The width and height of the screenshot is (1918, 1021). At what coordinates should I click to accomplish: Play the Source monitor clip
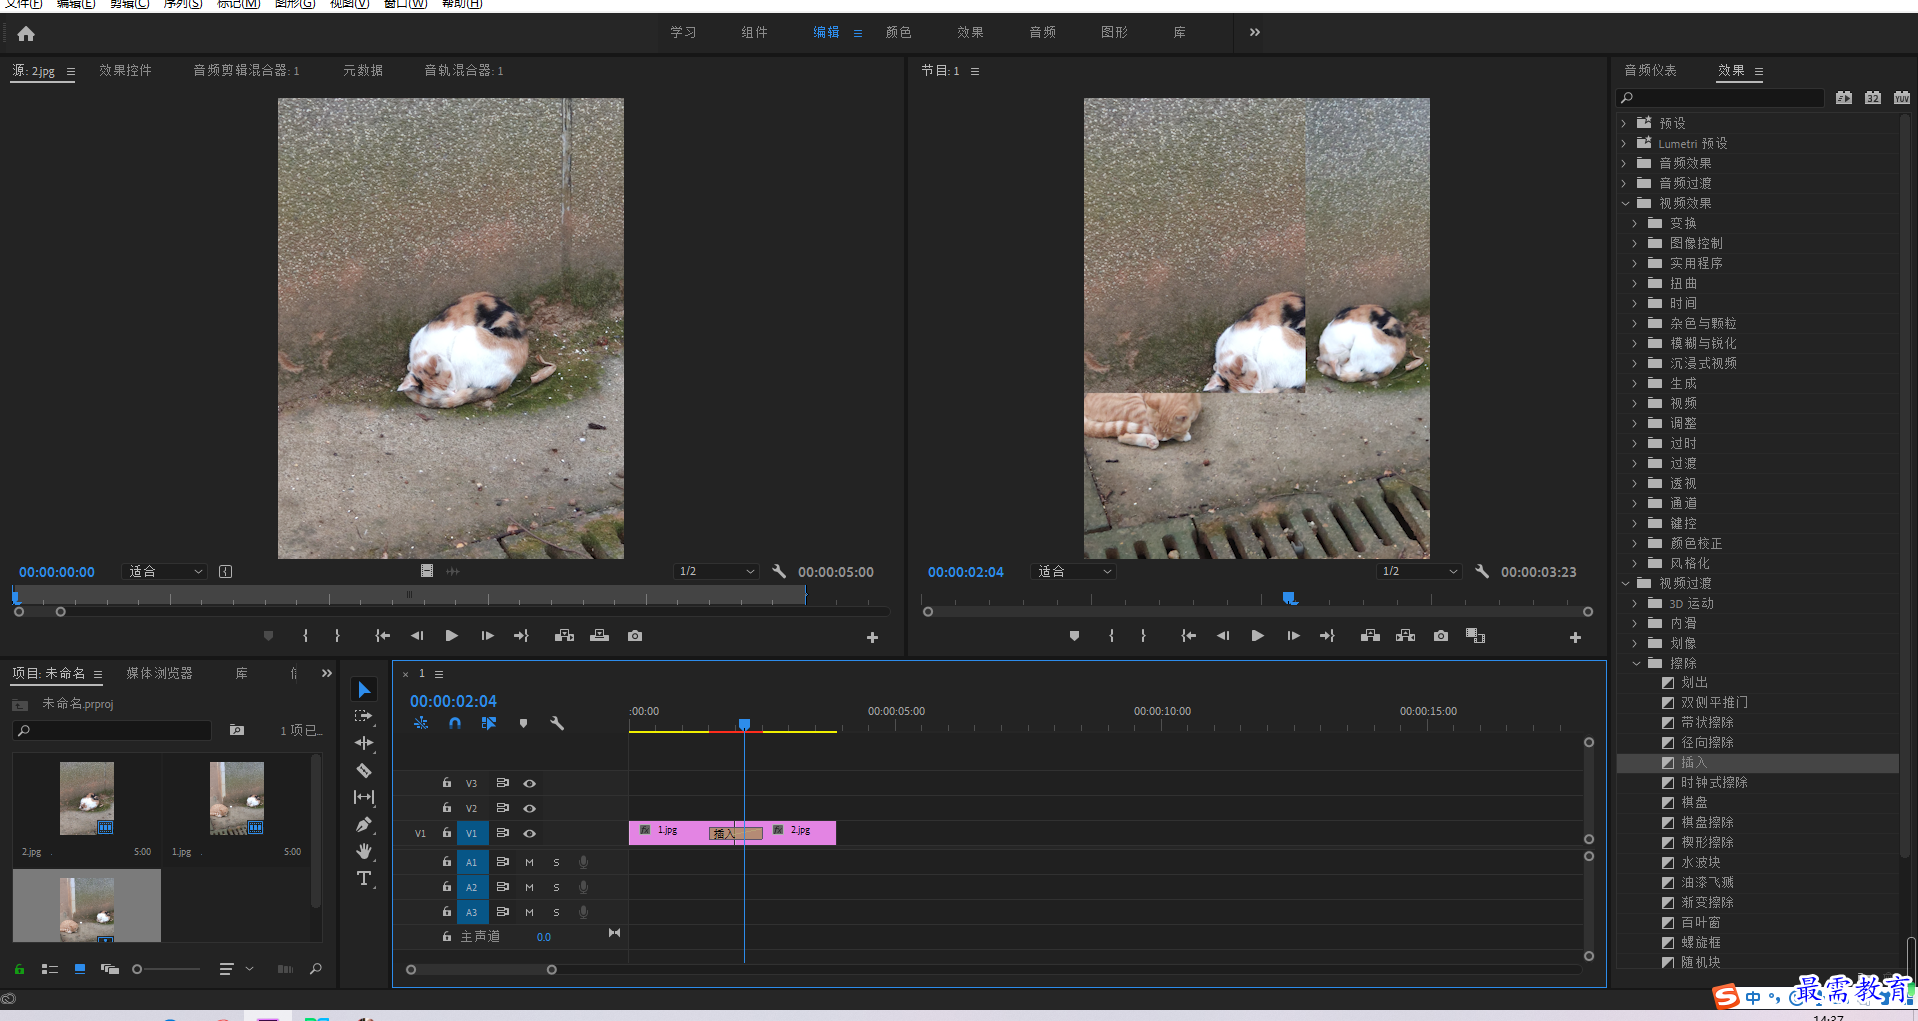452,636
